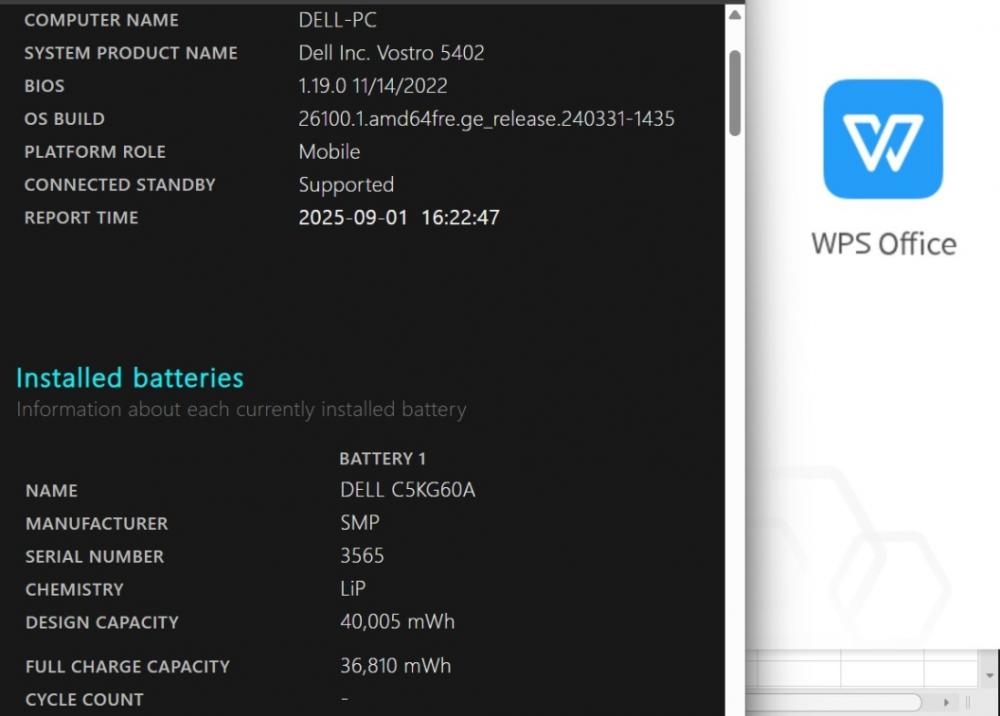
Task: Click the platform role value 'Mobile'
Action: [329, 152]
